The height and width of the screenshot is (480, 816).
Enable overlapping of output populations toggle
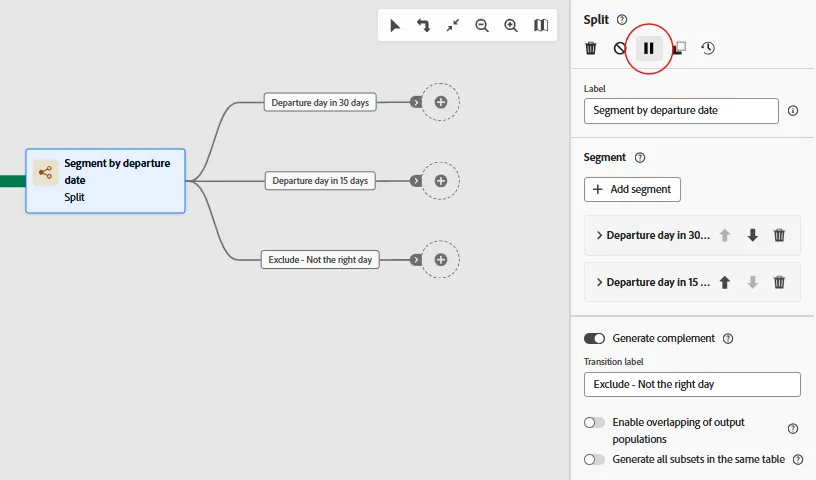tap(594, 422)
